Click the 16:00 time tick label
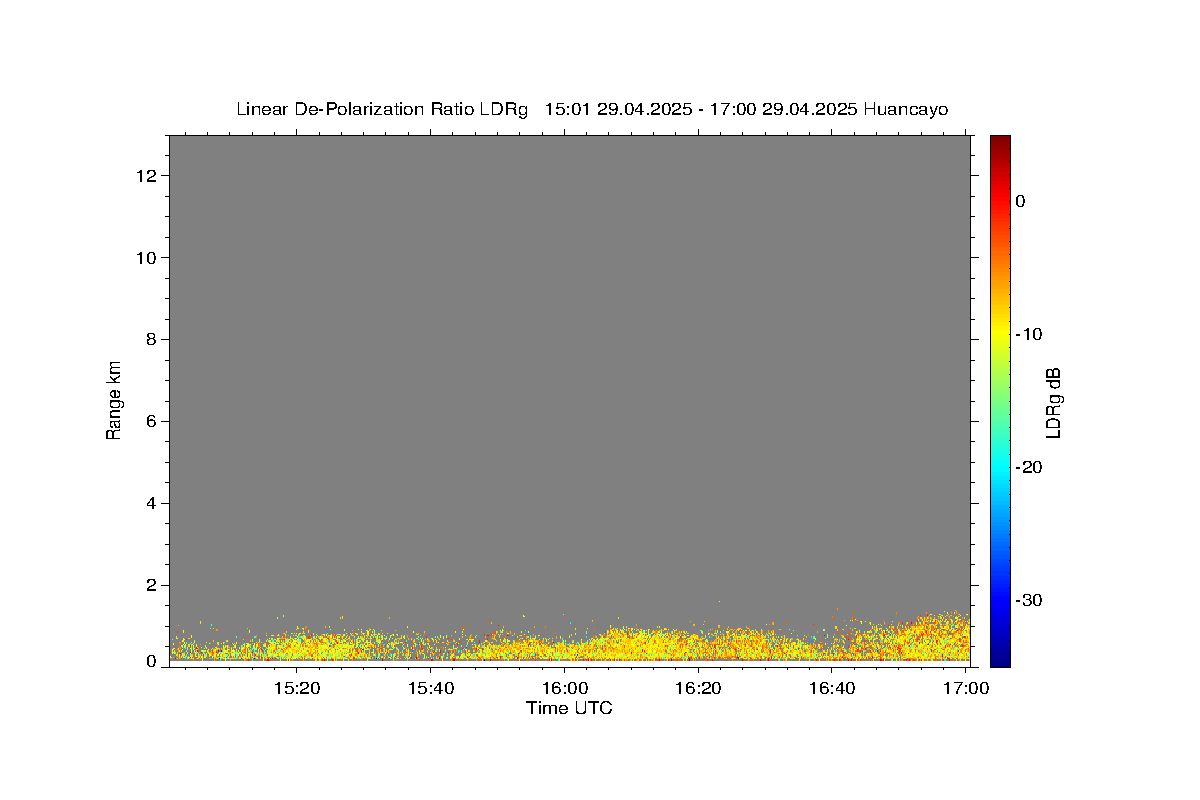 point(564,688)
